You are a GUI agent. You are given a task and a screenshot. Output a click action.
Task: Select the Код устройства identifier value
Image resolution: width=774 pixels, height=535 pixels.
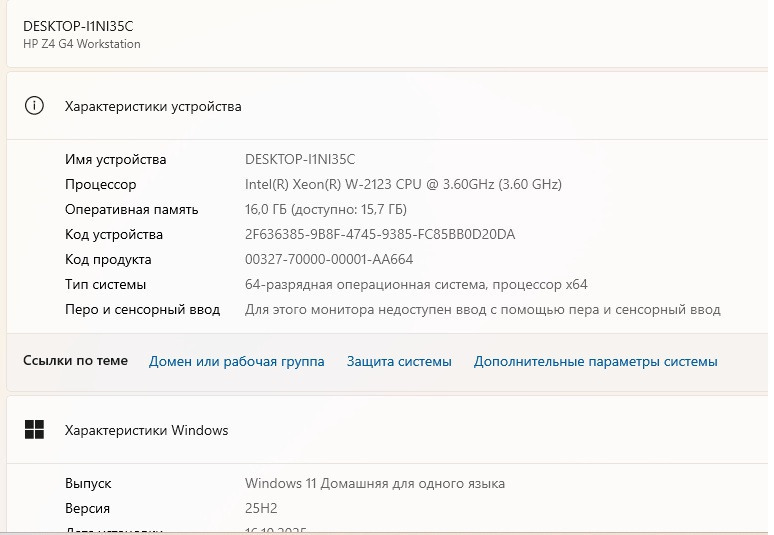pyautogui.click(x=380, y=234)
